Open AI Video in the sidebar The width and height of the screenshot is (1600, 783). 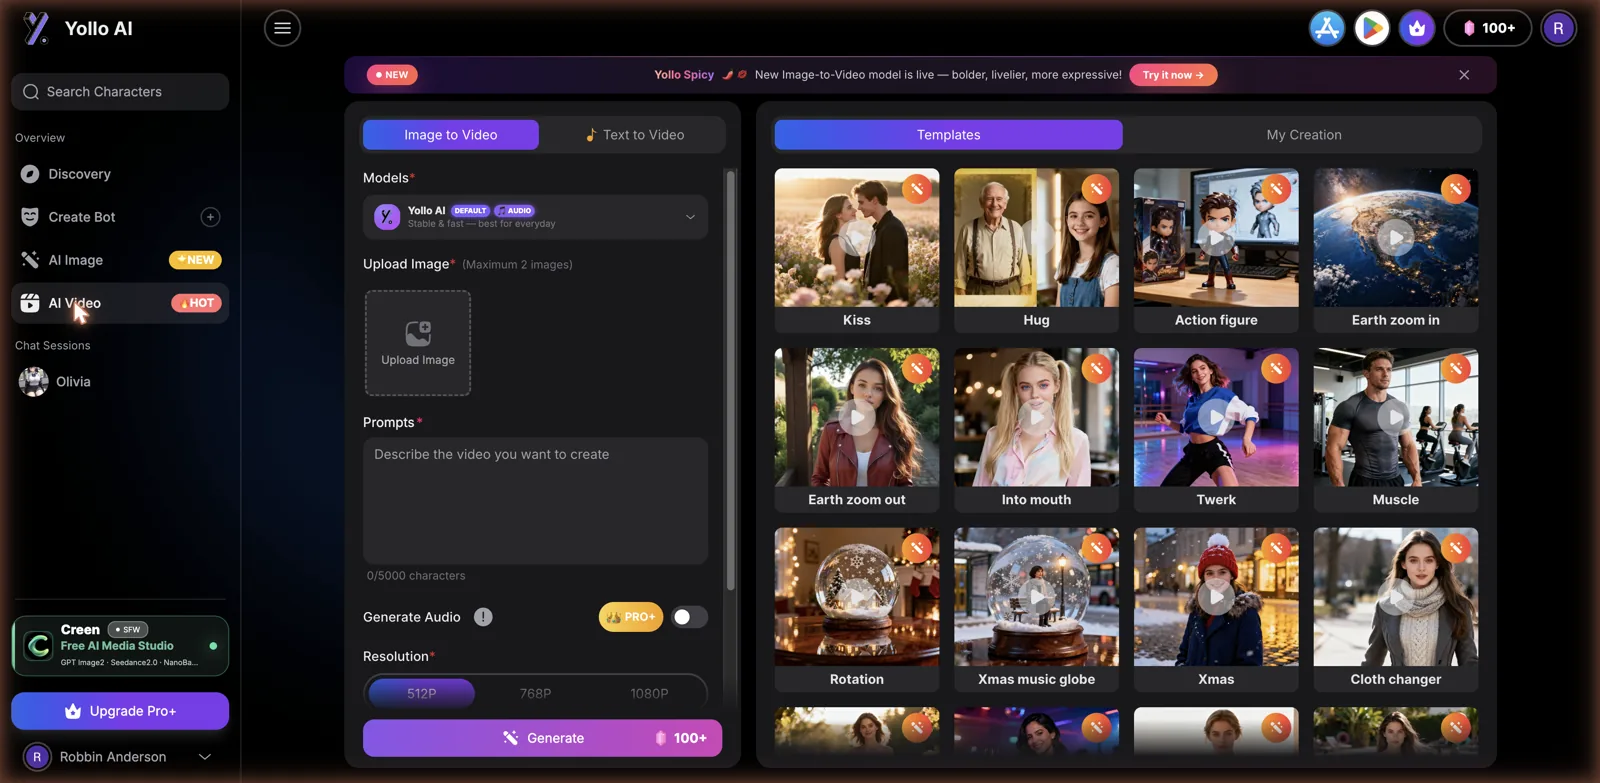tap(120, 303)
